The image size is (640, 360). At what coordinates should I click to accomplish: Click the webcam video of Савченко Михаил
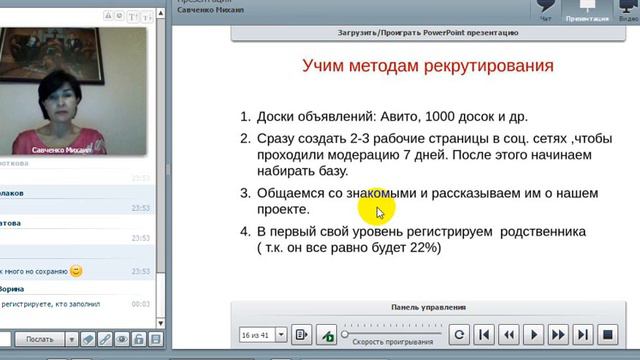coord(73,91)
